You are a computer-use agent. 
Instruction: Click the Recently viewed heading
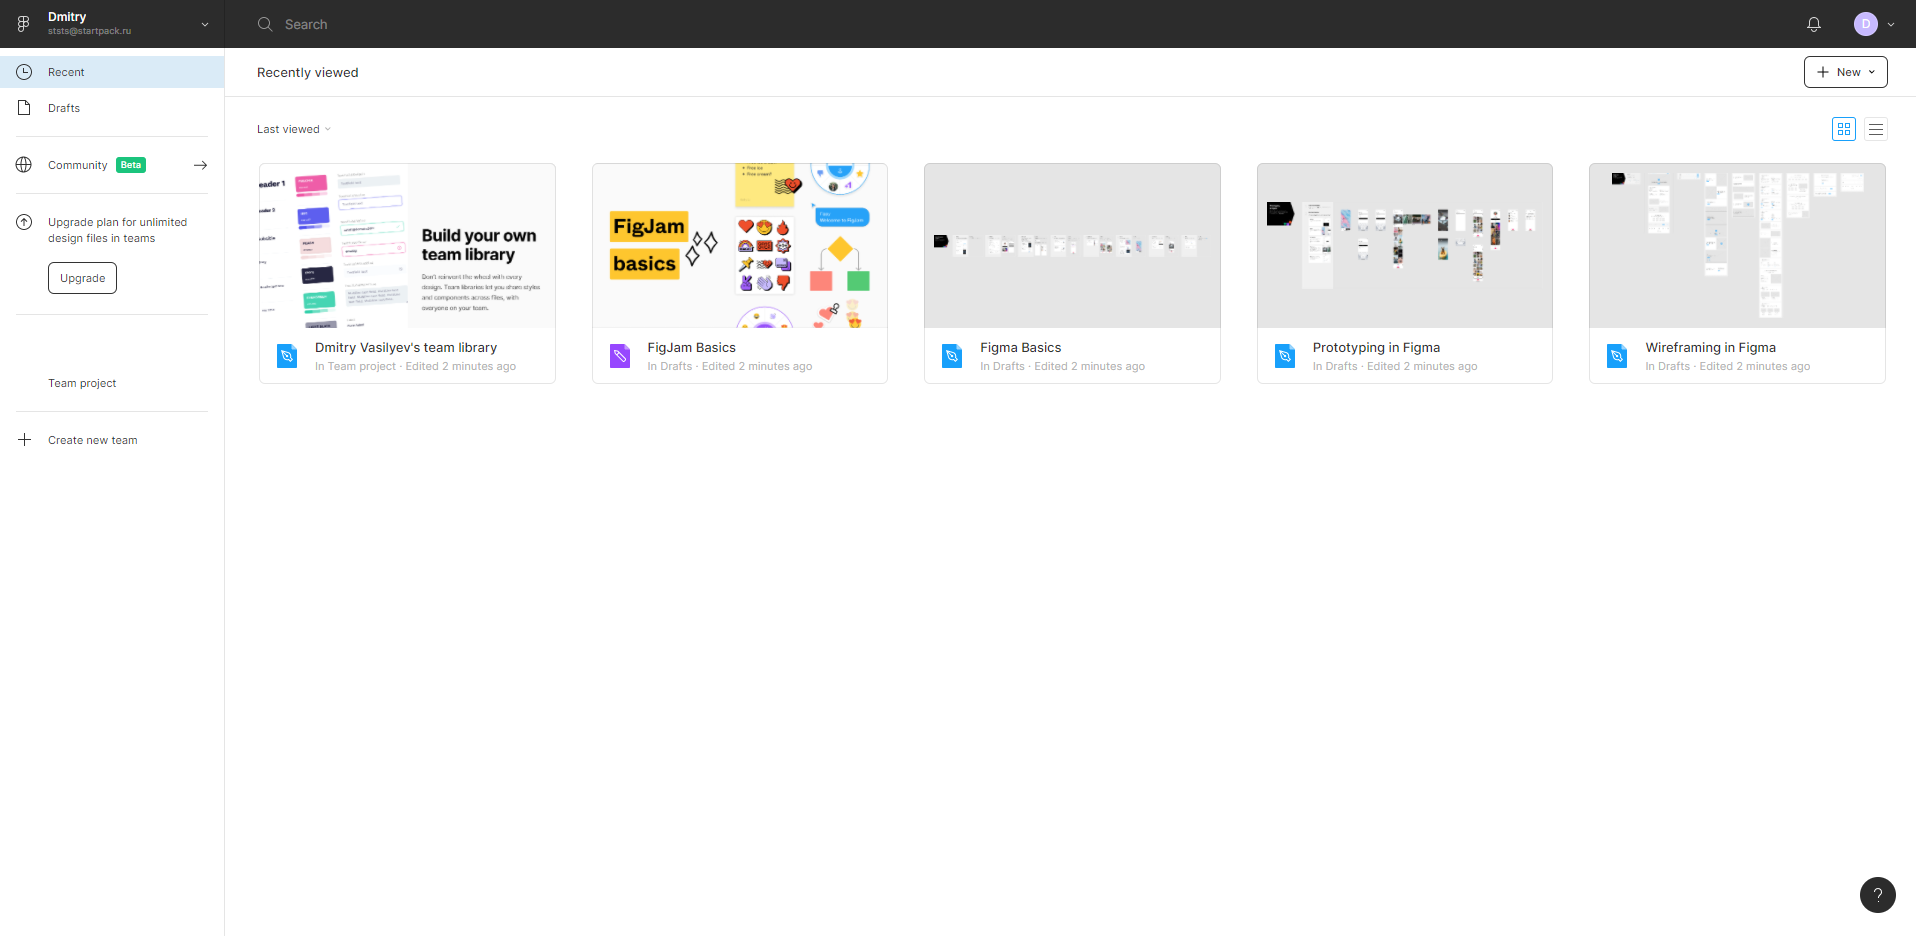[x=308, y=72]
